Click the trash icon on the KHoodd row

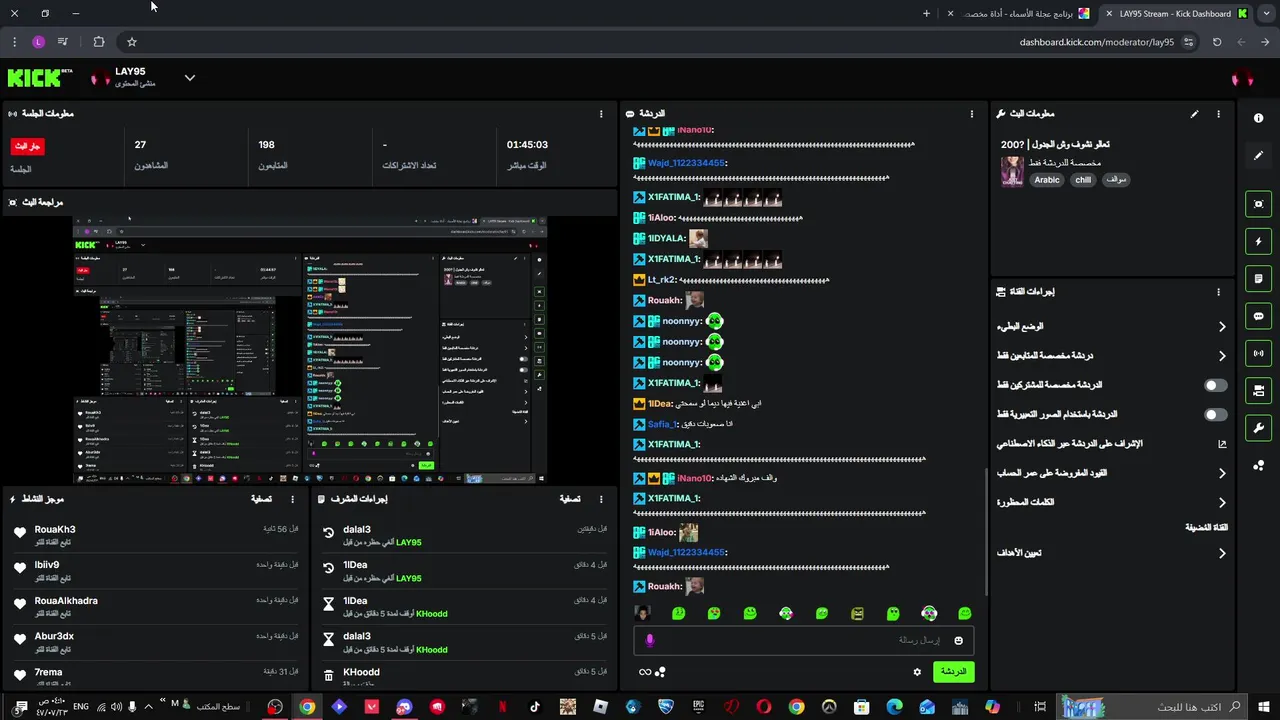328,675
